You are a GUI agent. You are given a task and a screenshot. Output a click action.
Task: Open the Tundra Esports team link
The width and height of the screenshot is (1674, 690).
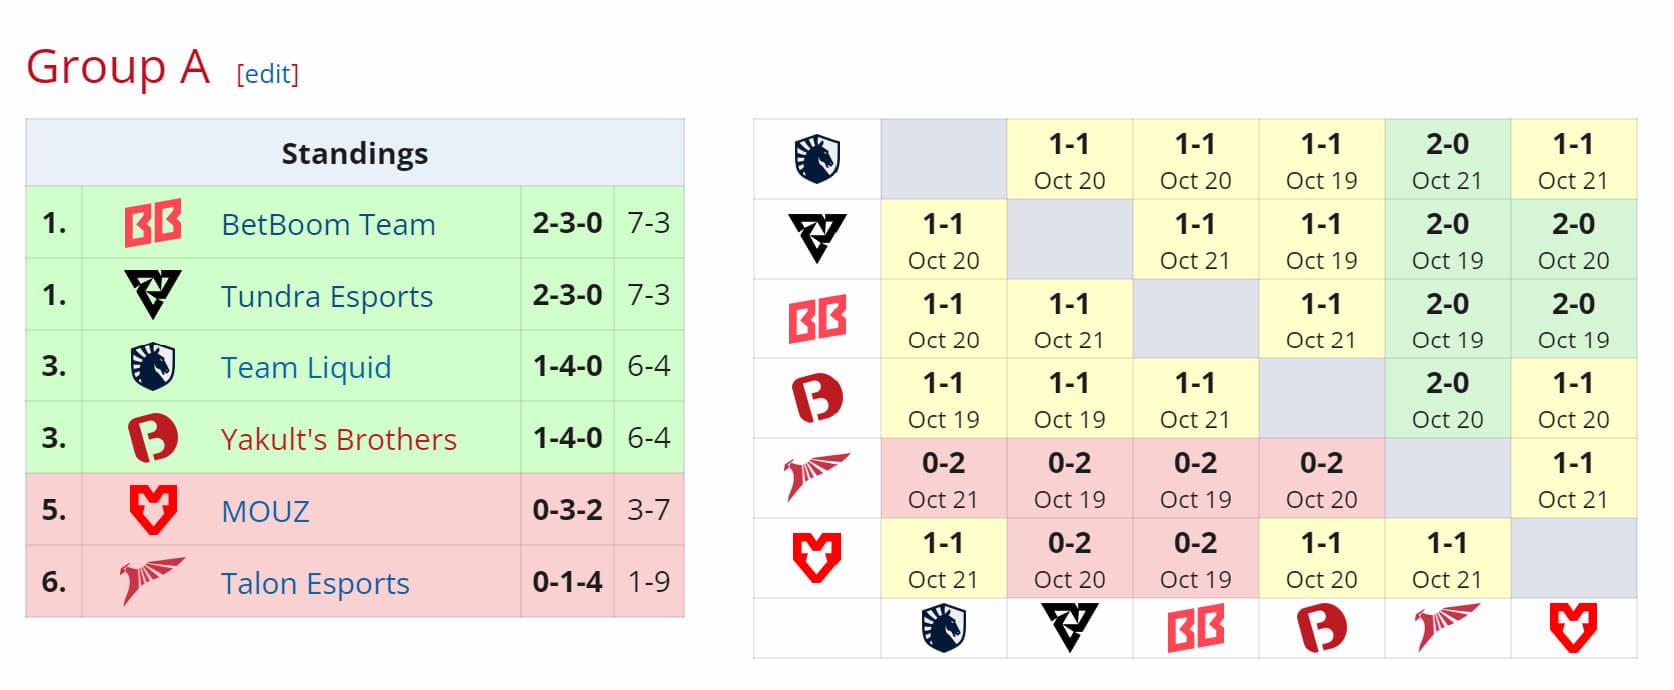point(327,296)
